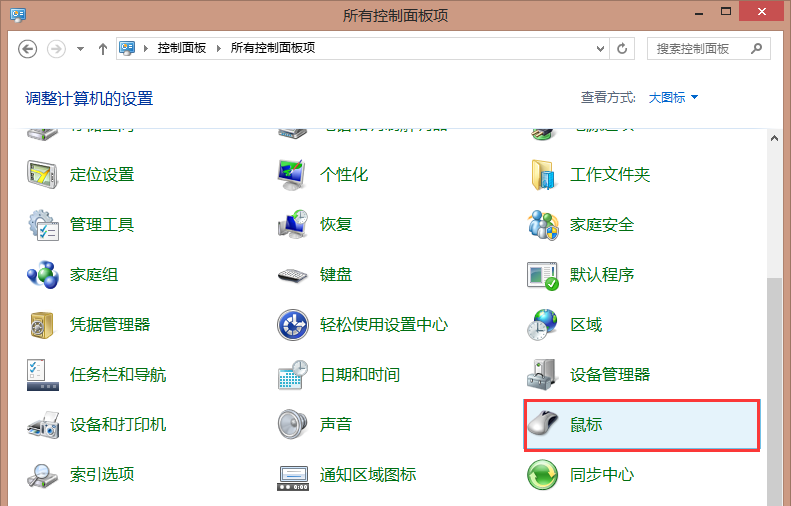Open the 声音 (Sound) speaker icon
791x506 pixels.
(x=293, y=425)
